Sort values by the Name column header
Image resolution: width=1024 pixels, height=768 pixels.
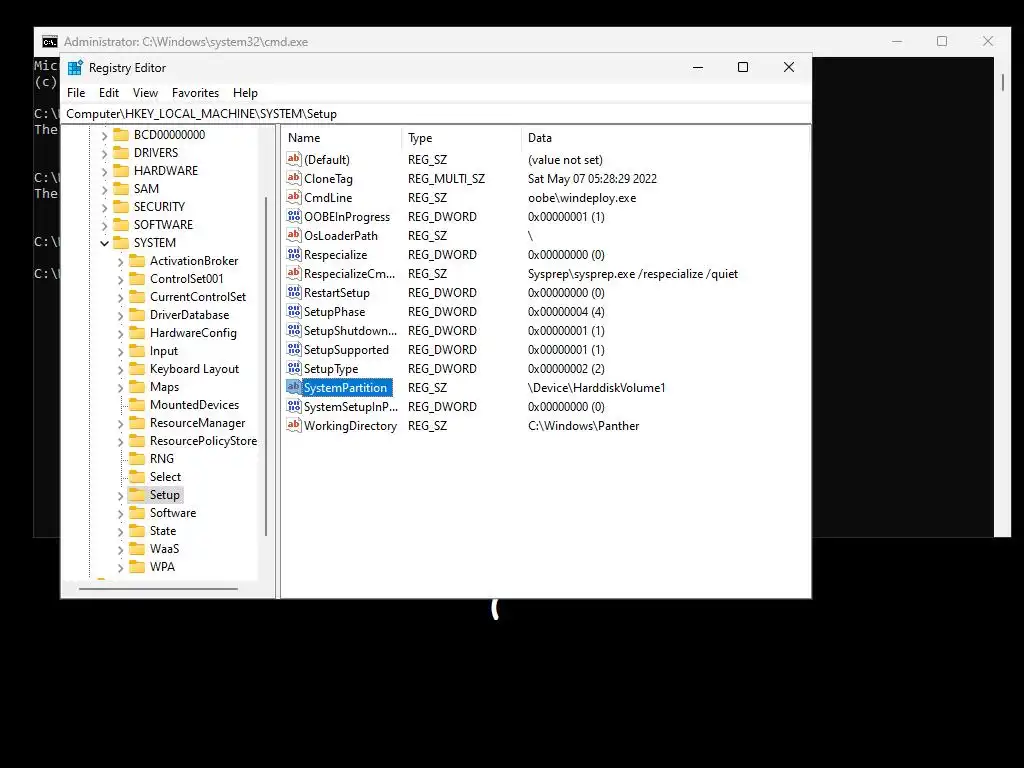click(x=342, y=138)
